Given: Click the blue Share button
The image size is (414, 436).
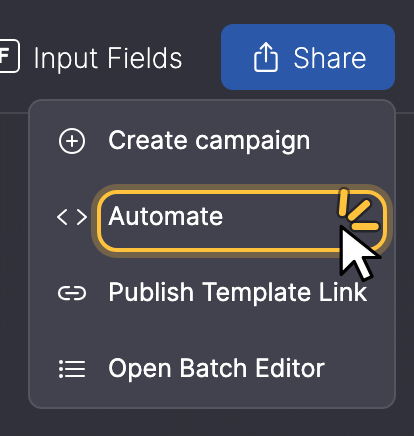Looking at the screenshot, I should 308,57.
